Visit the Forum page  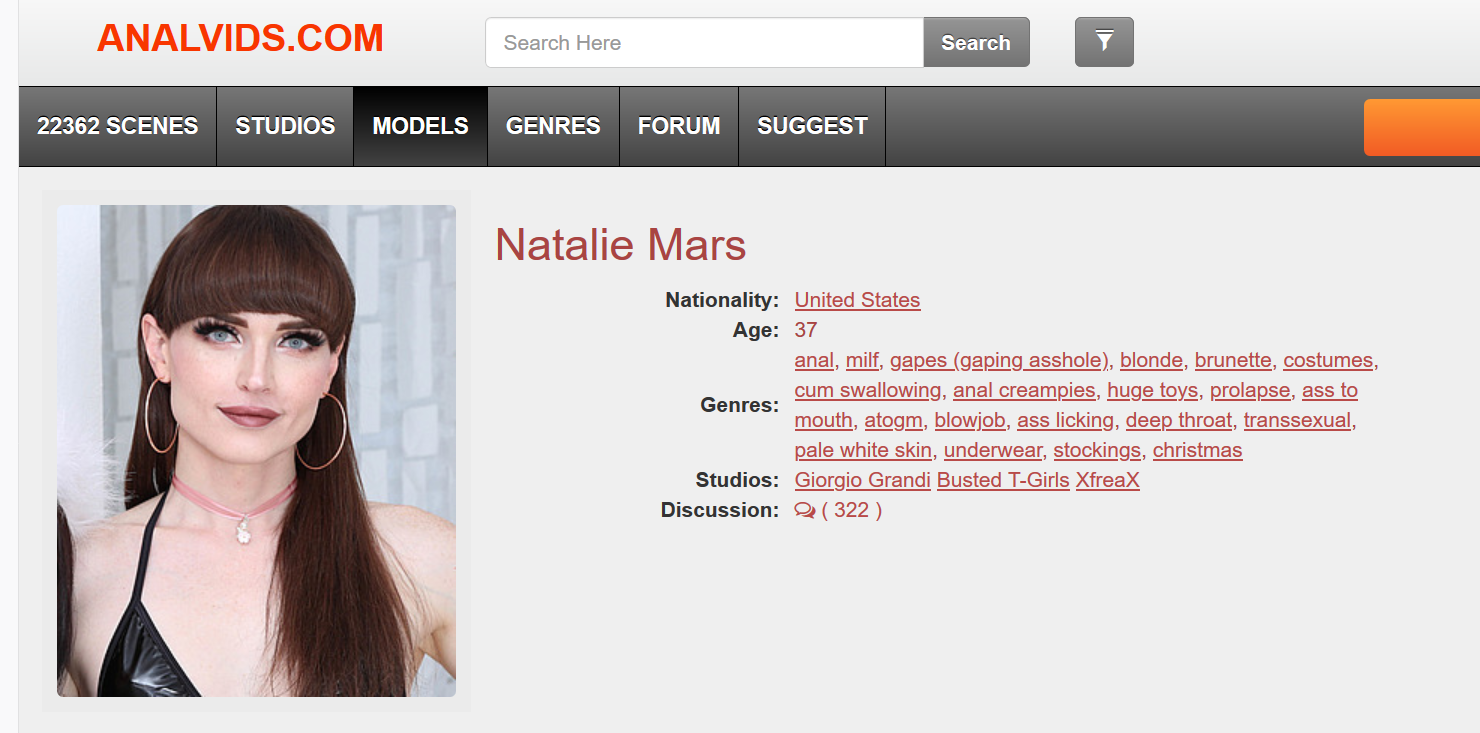tap(679, 126)
